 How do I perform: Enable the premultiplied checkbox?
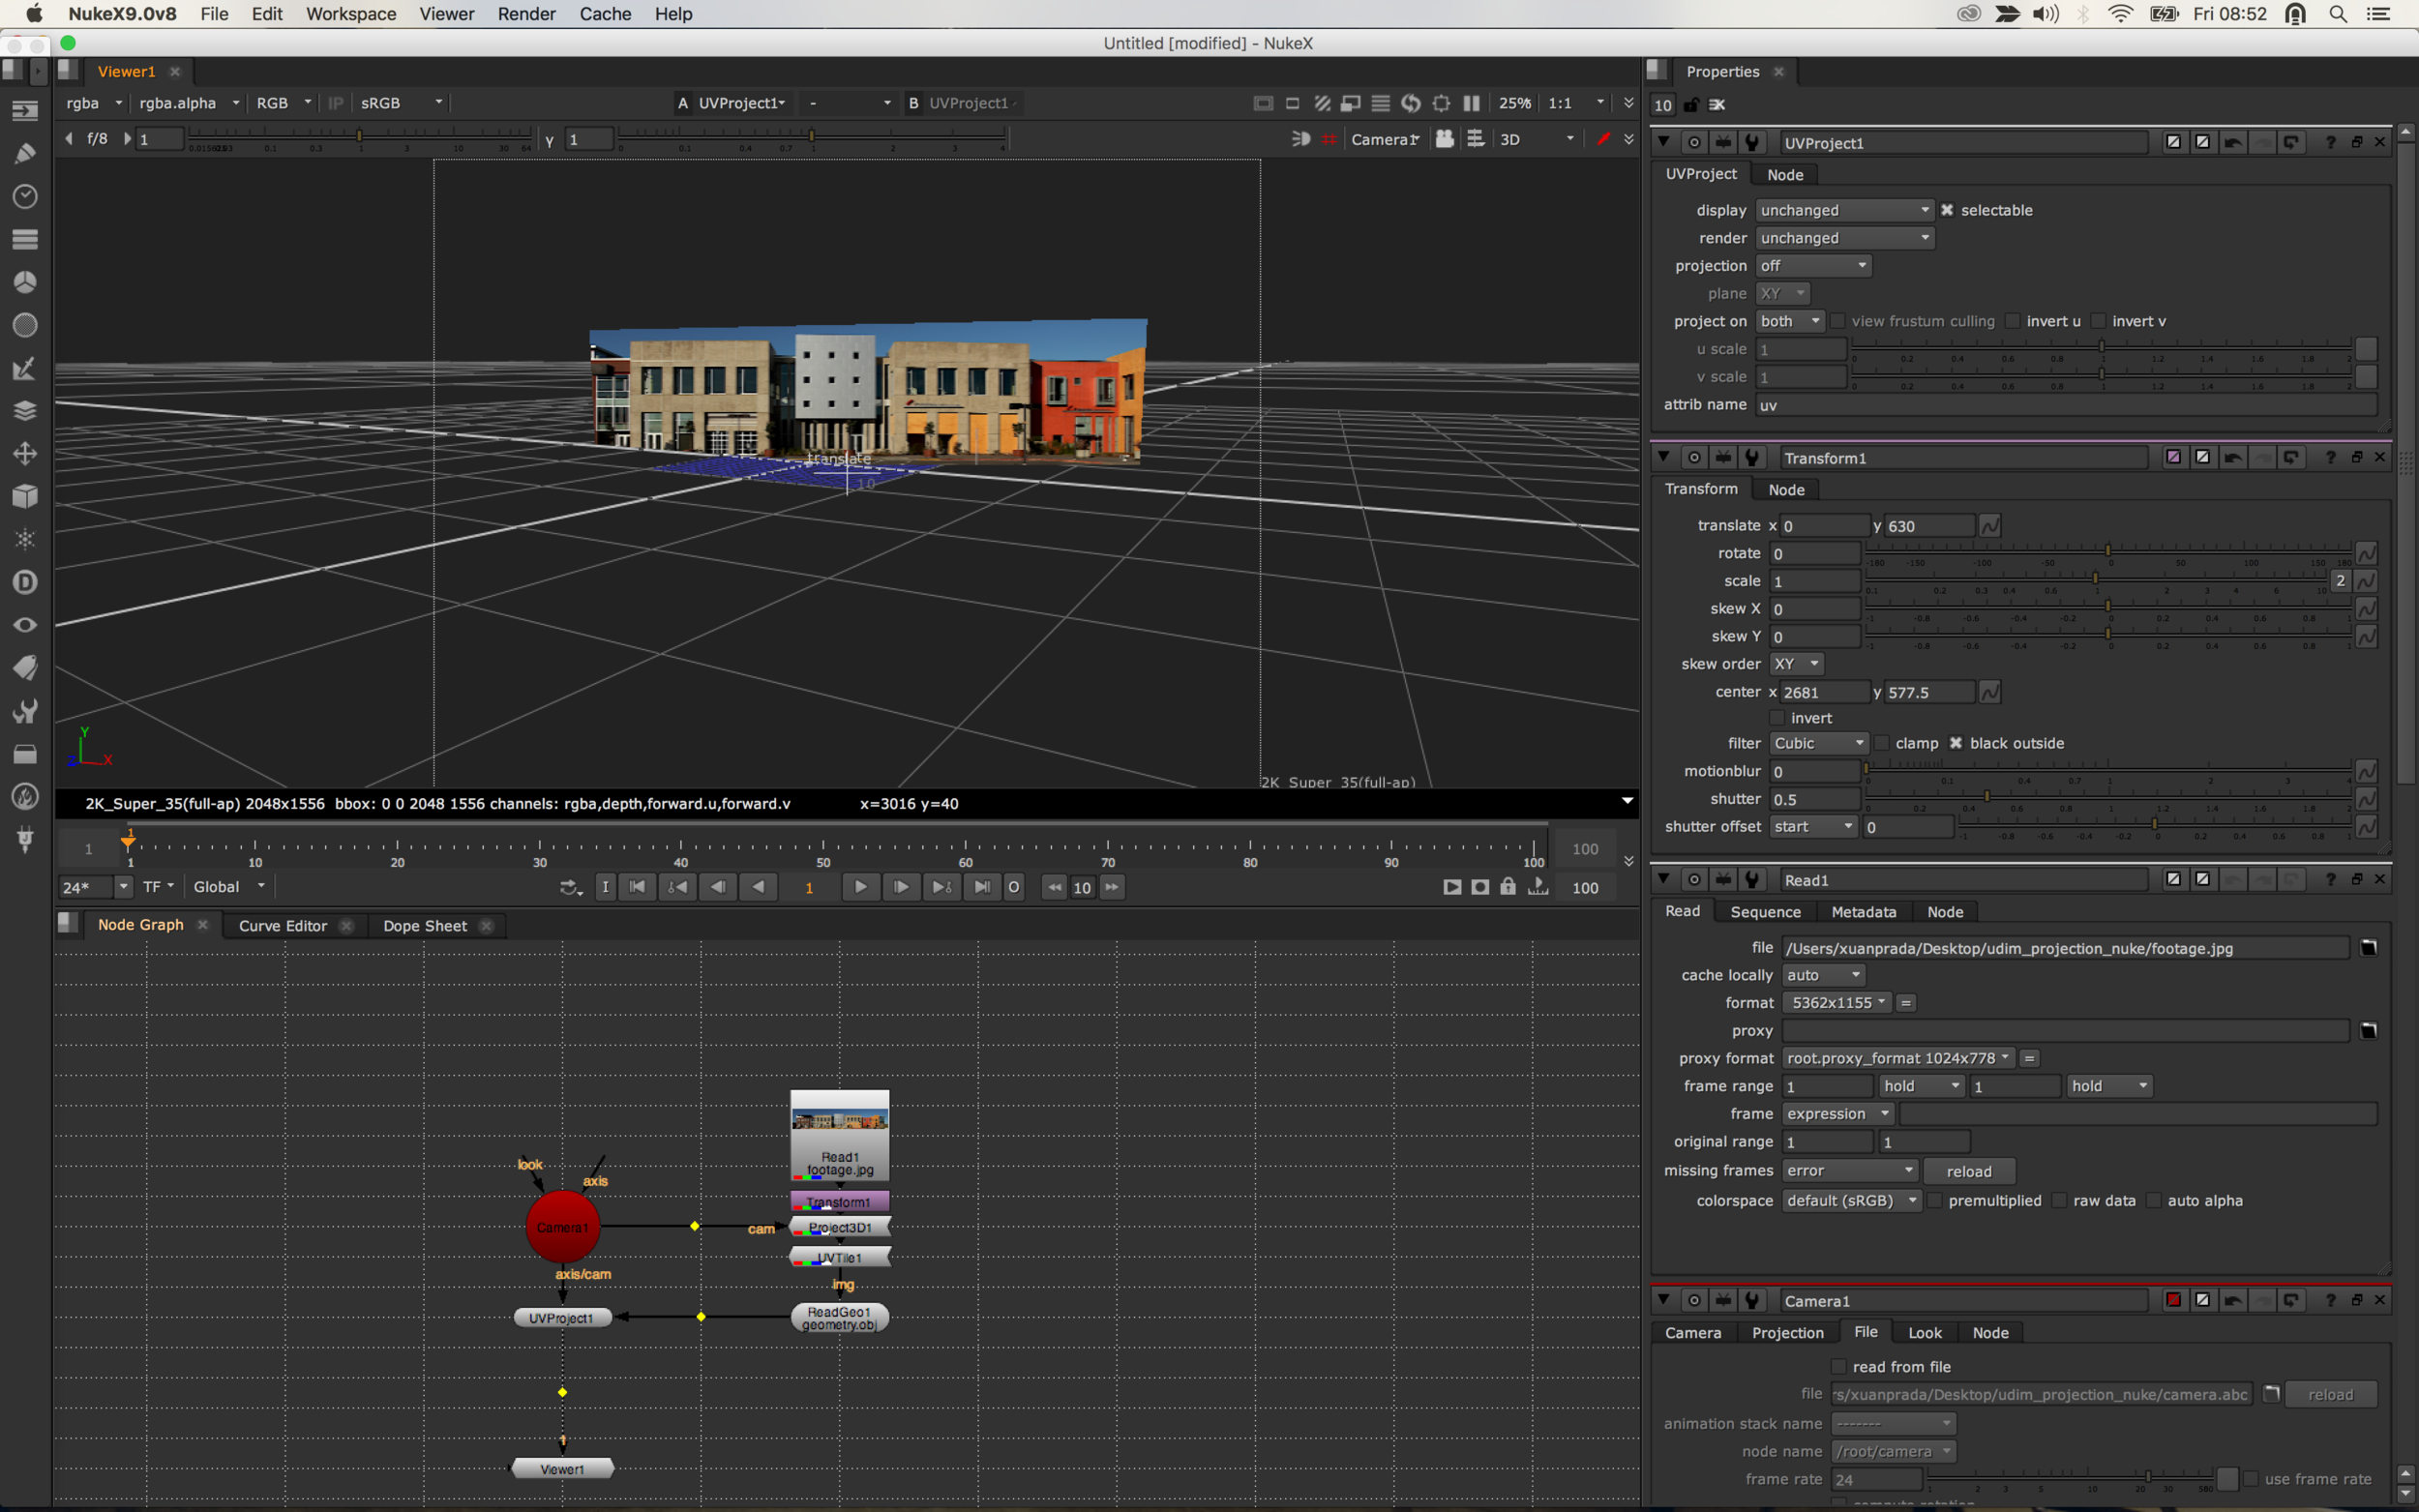(1934, 1200)
